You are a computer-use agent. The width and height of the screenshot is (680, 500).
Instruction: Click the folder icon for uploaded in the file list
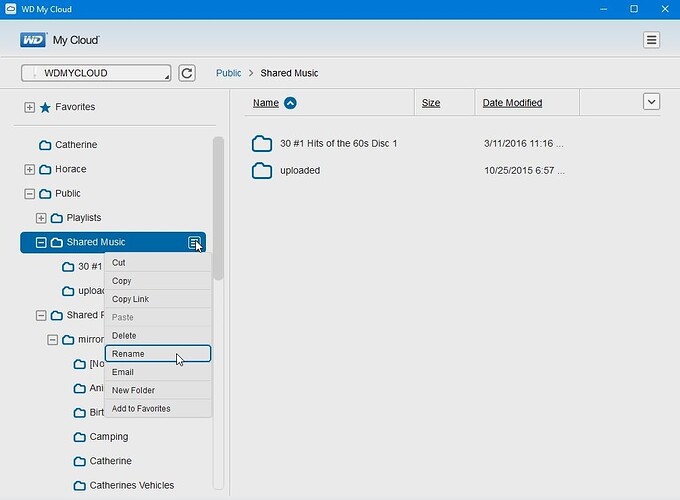point(262,170)
